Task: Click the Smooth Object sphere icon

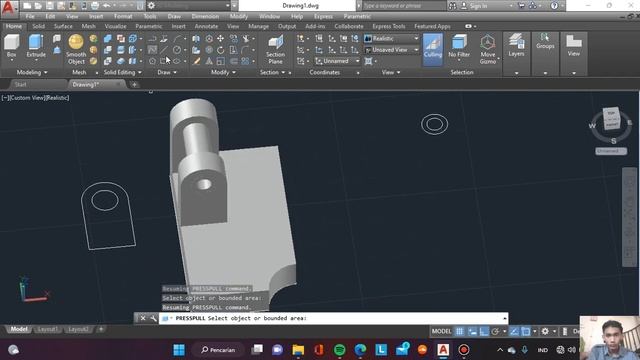Action: click(76, 42)
